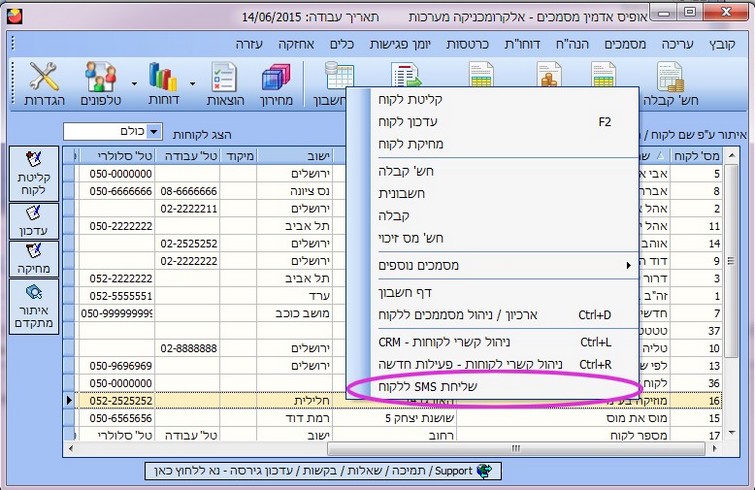Click the vertical scrollbar down arrow
The height and width of the screenshot is (490, 755).
[731, 433]
